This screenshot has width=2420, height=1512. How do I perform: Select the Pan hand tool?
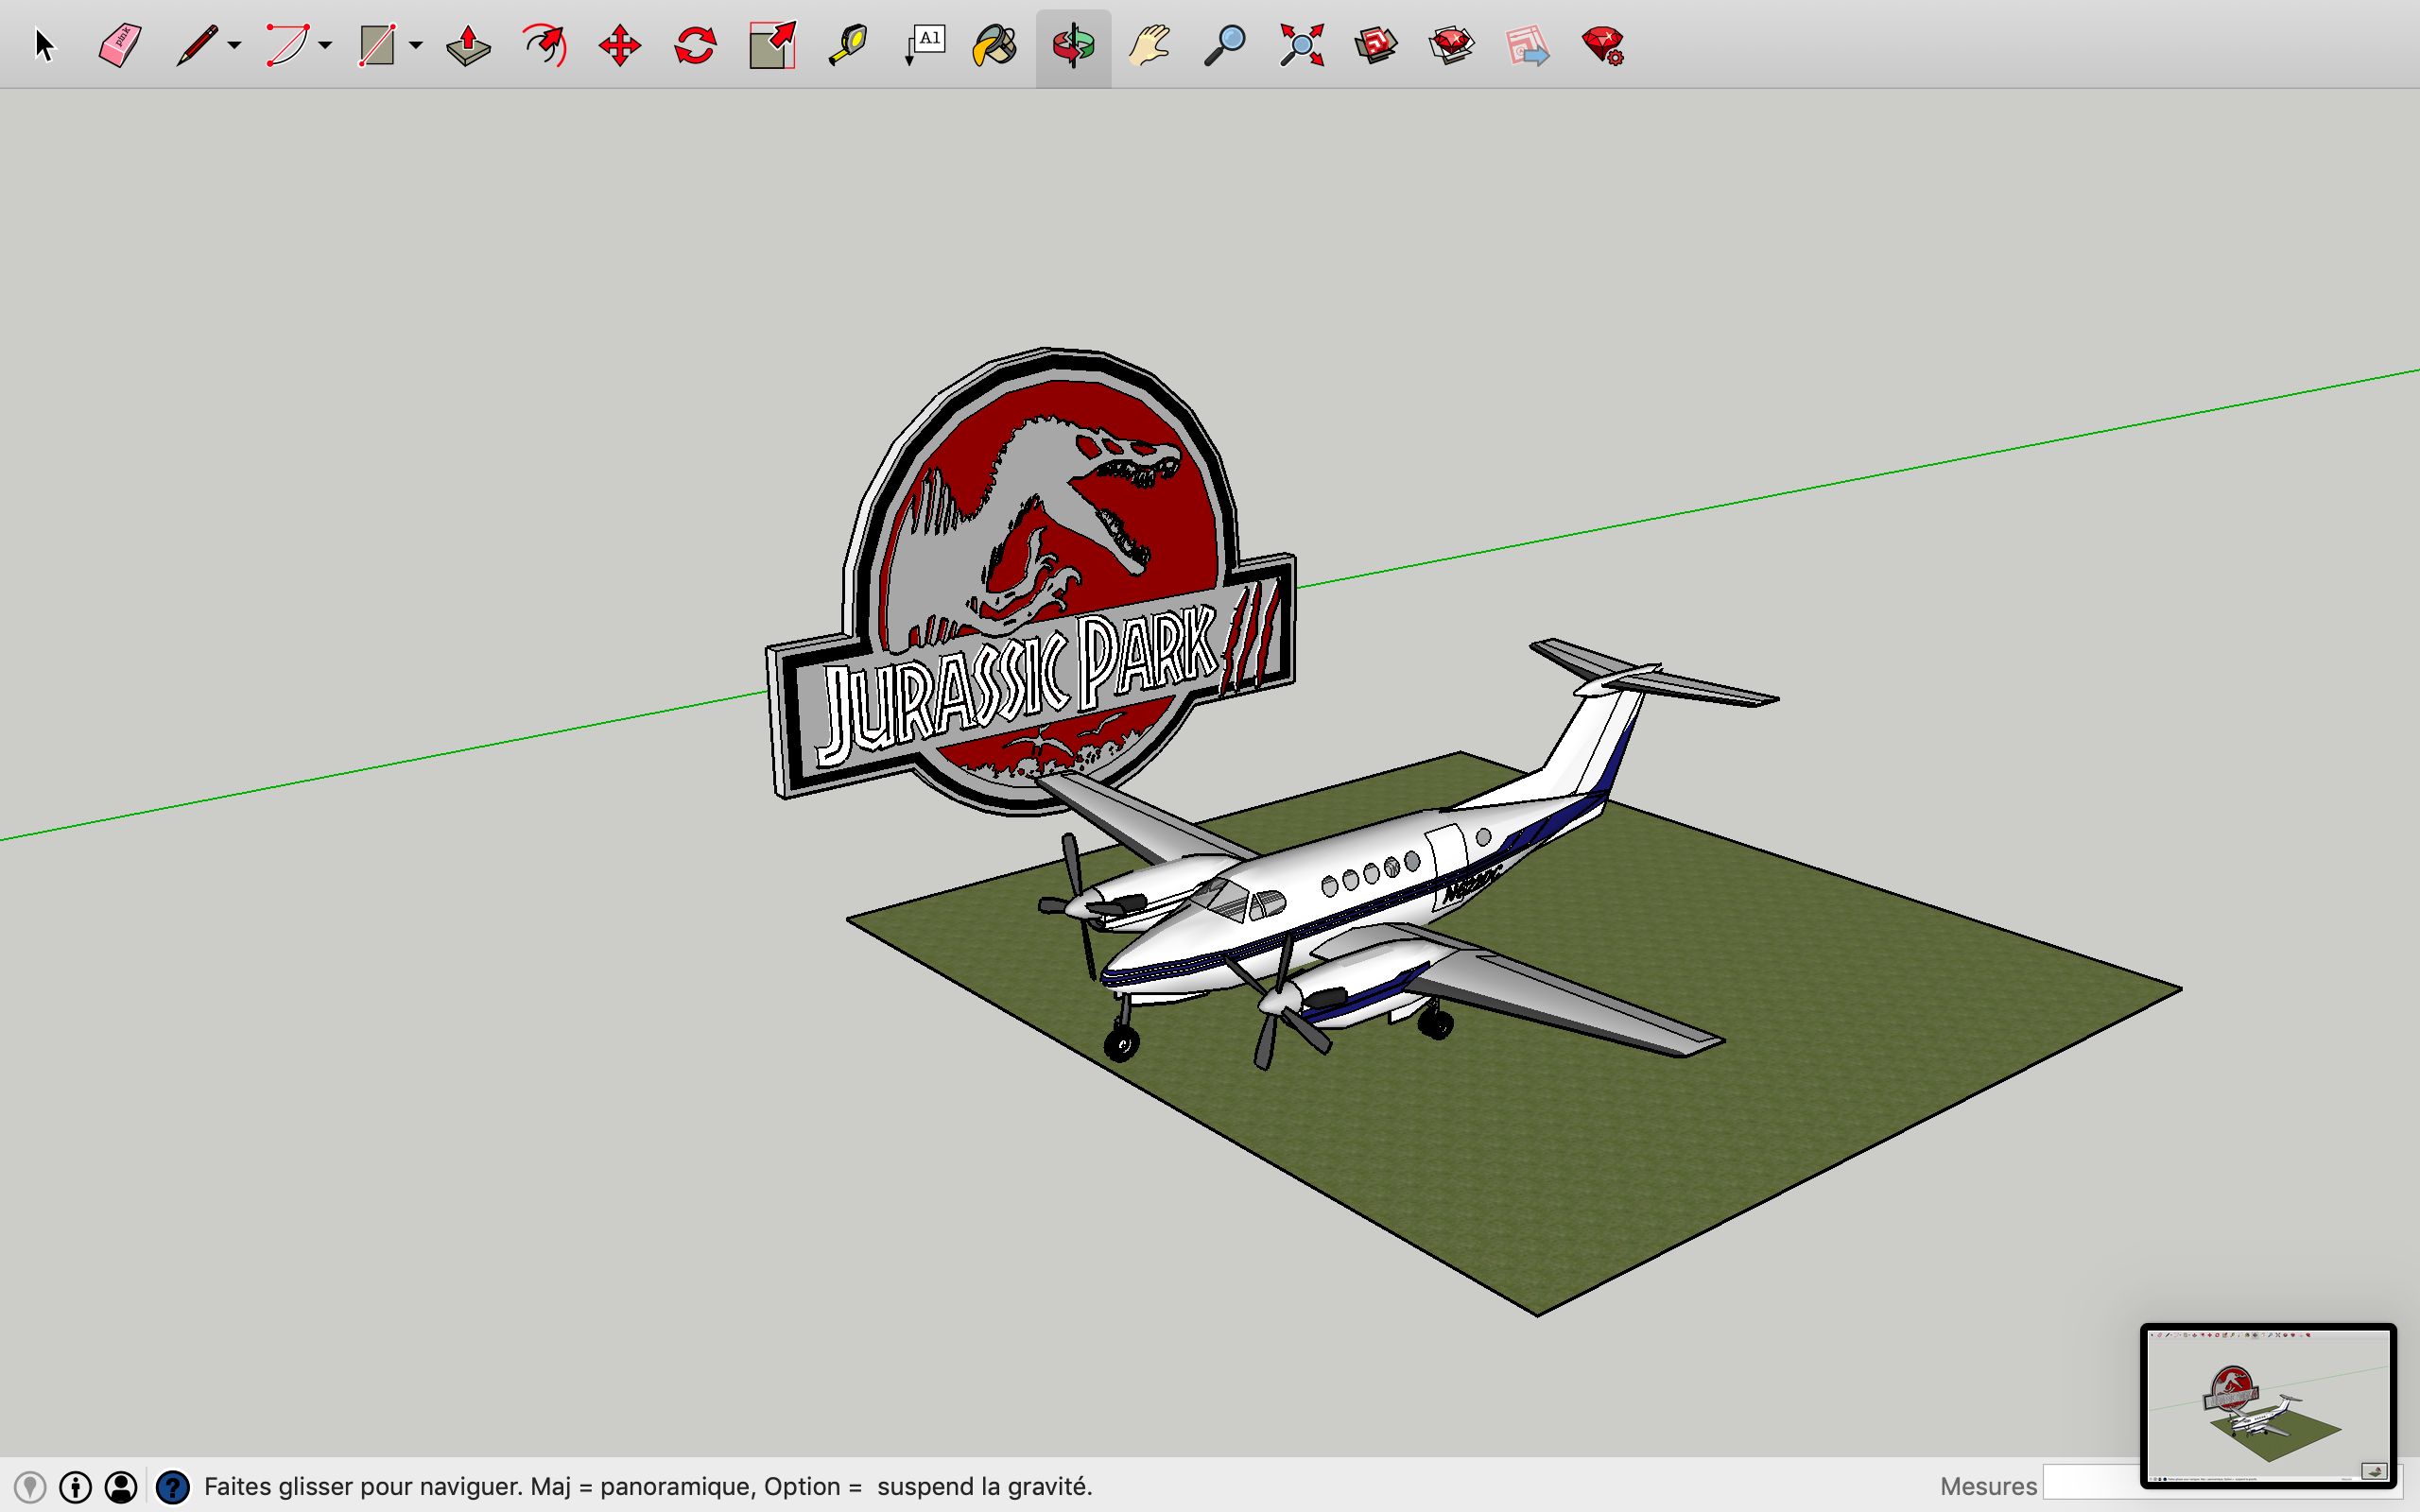point(1150,46)
